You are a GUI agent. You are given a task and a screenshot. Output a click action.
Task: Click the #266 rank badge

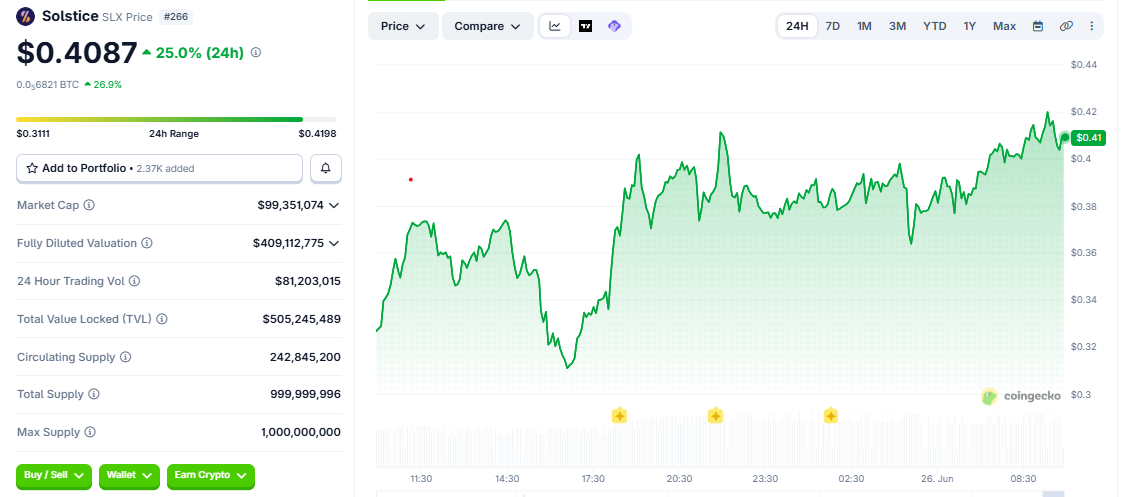pyautogui.click(x=176, y=16)
